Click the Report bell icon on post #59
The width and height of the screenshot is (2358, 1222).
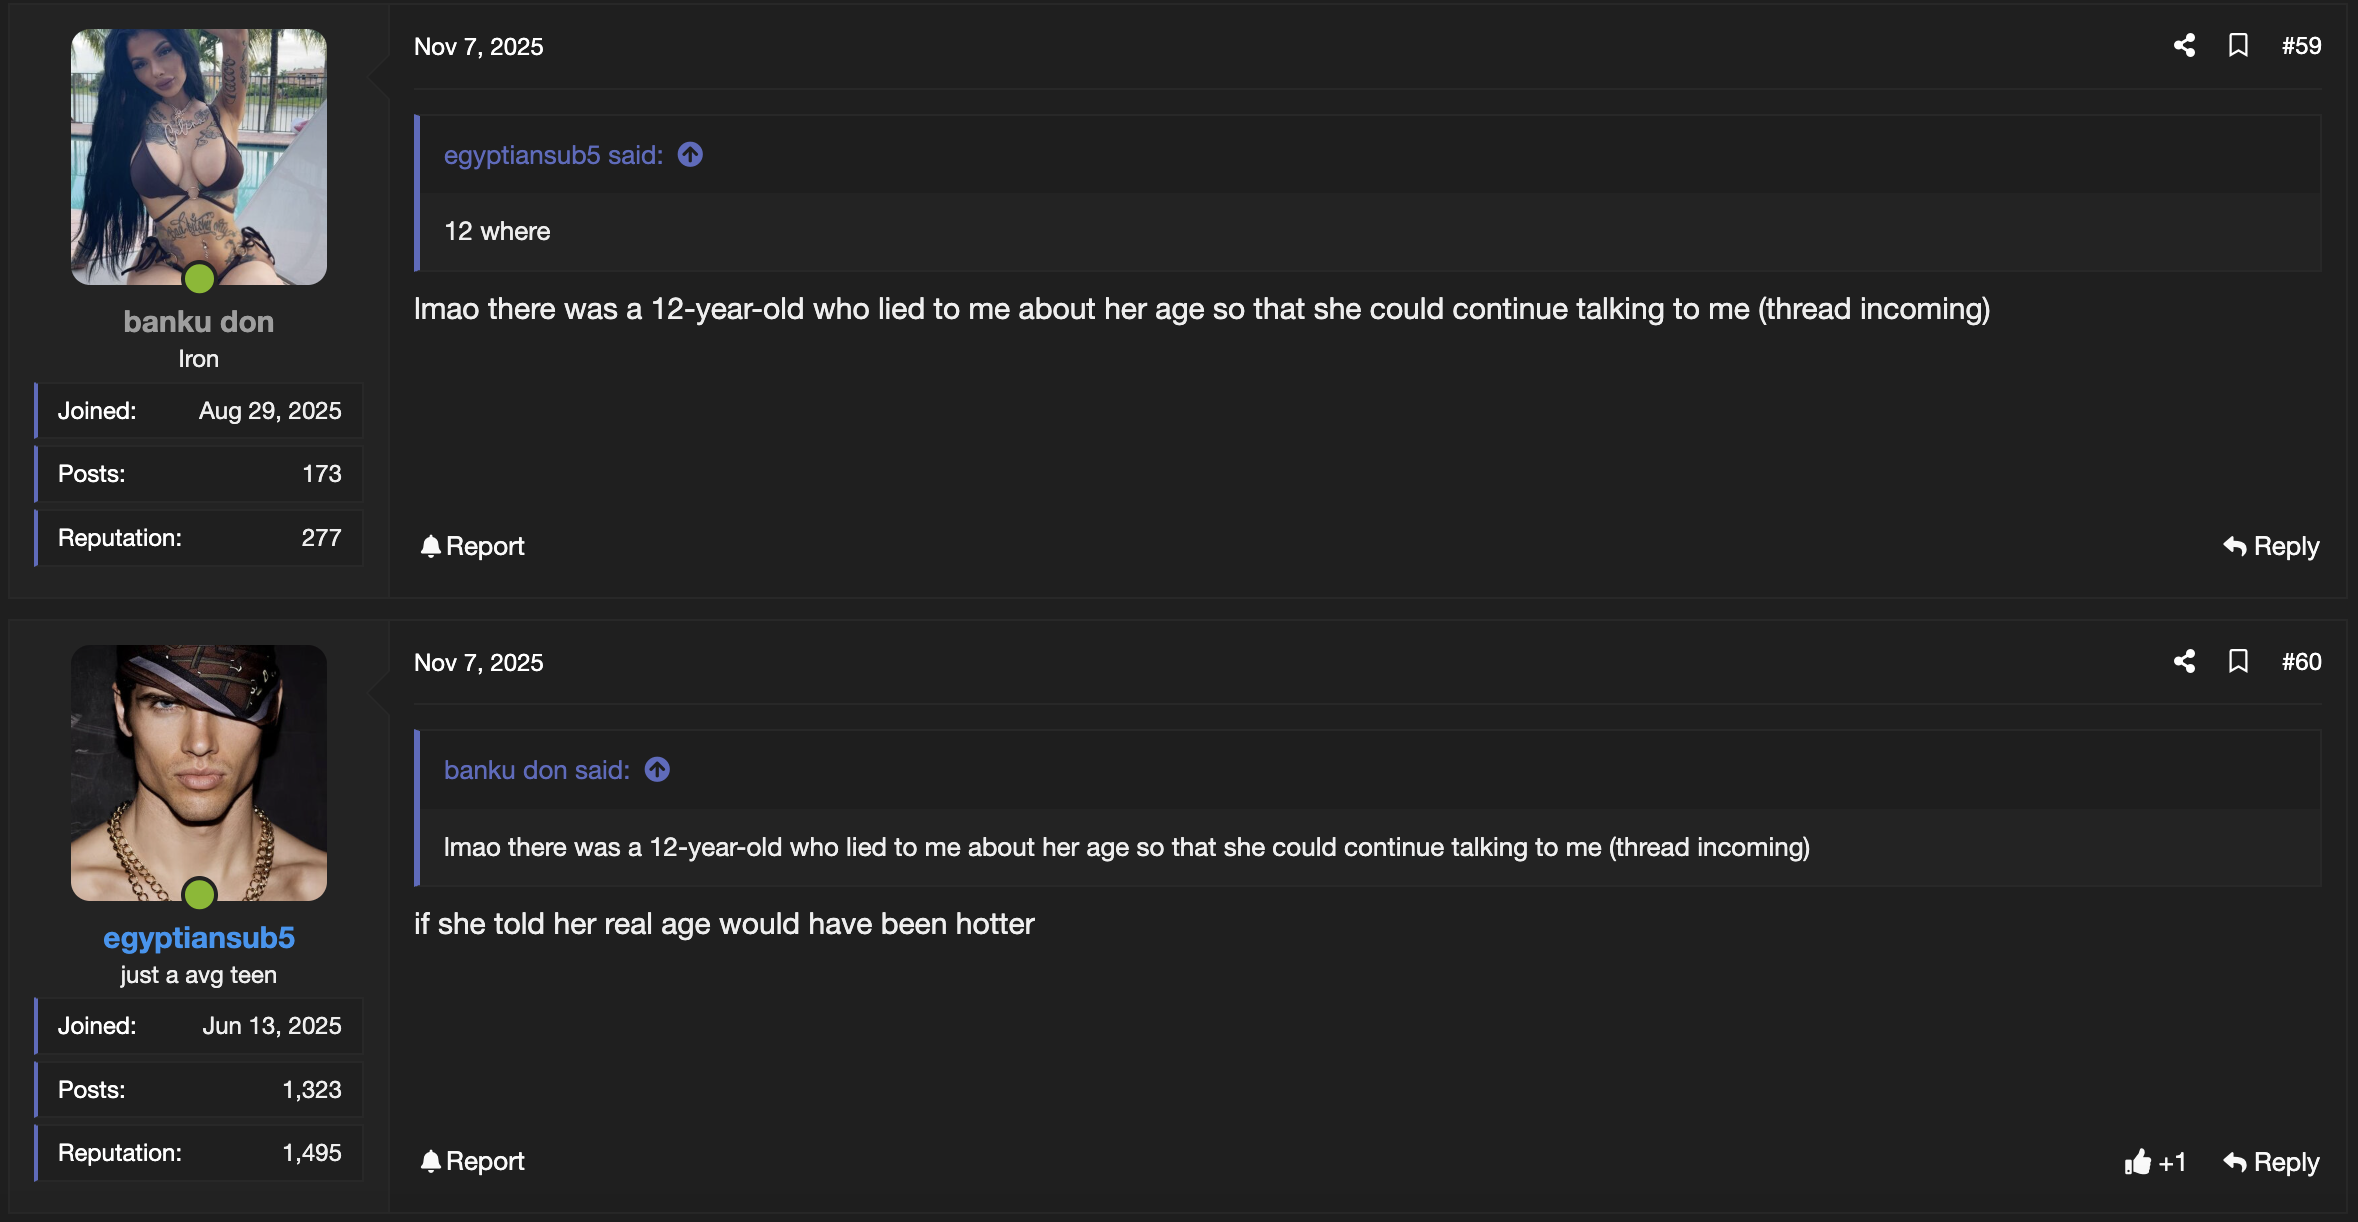[431, 546]
